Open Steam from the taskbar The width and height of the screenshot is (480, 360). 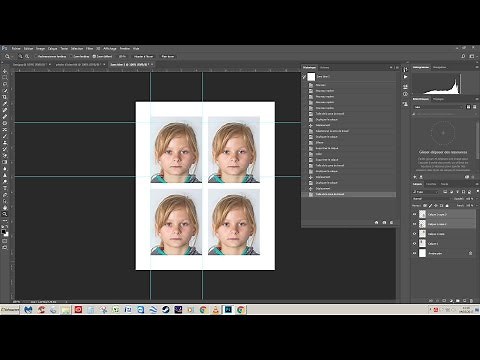point(165,310)
